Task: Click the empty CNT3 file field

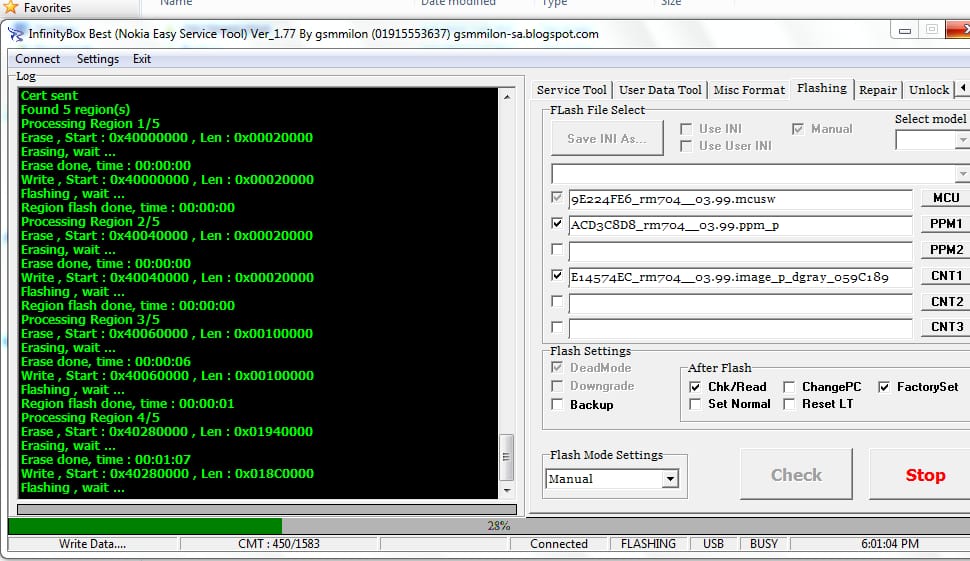Action: click(740, 328)
